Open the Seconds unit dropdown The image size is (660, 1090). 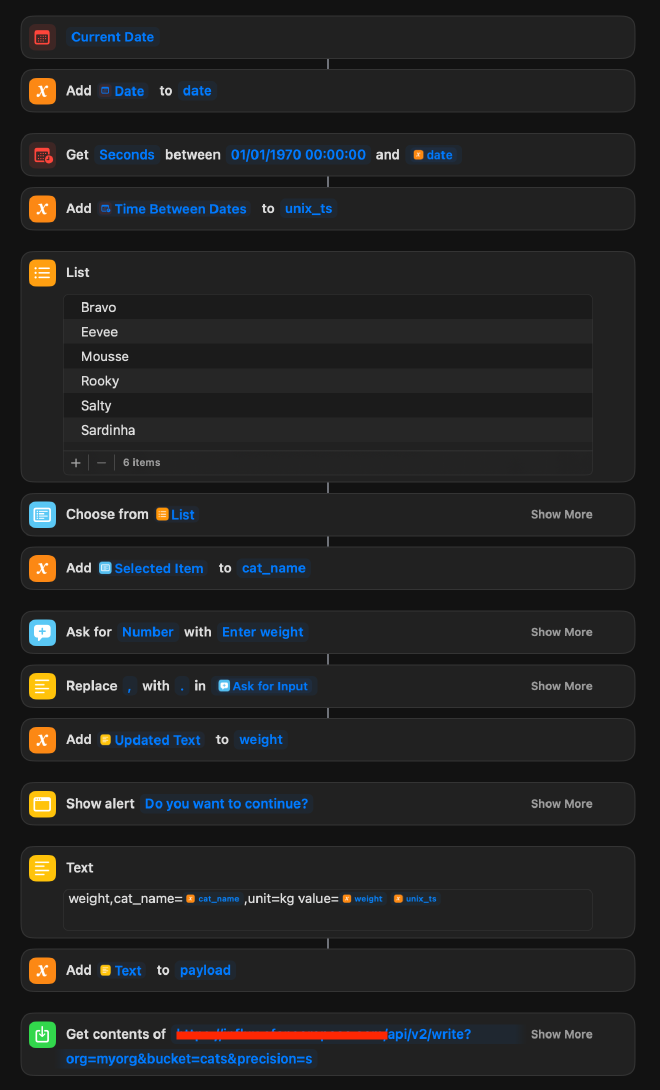tap(127, 155)
